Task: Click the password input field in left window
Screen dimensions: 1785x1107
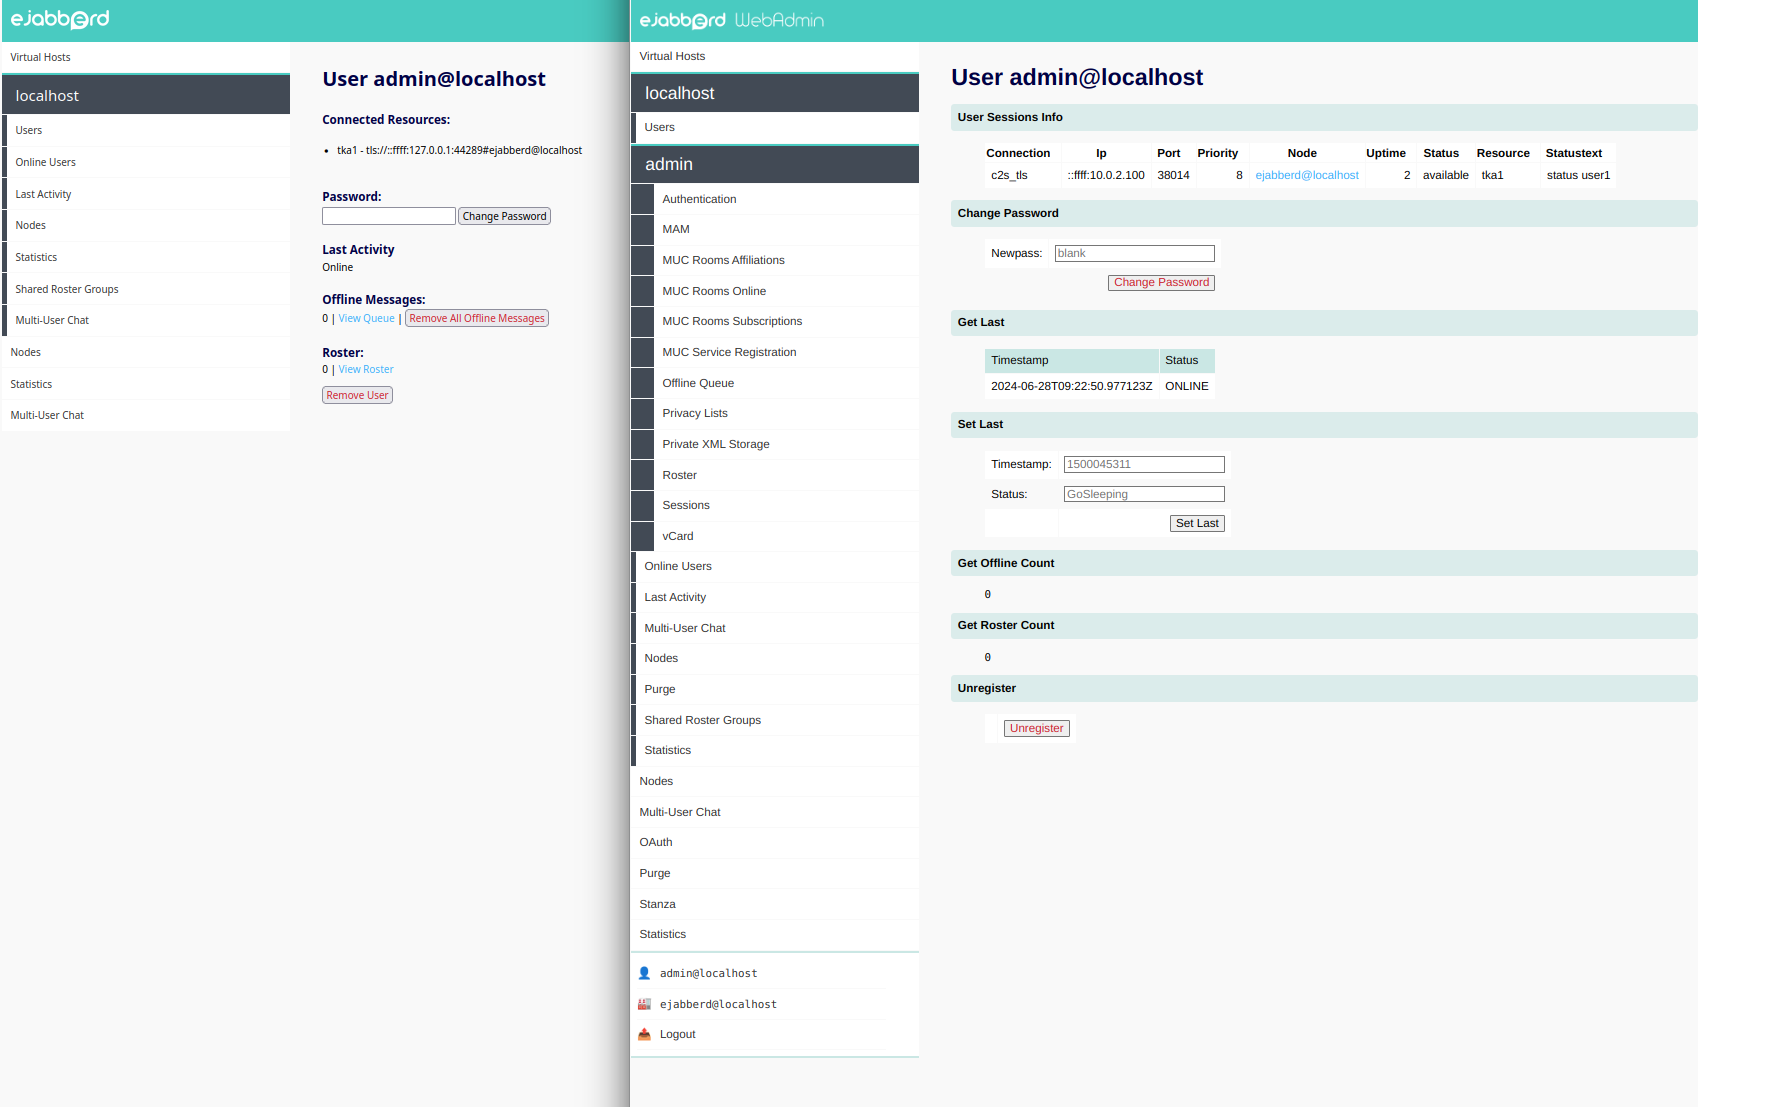Action: pos(389,216)
